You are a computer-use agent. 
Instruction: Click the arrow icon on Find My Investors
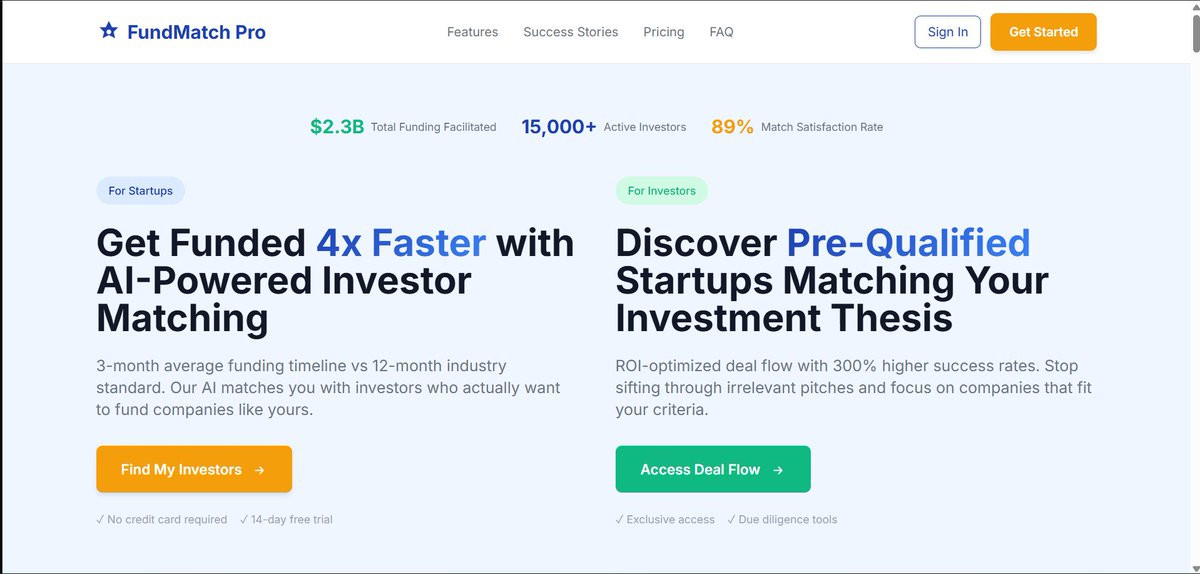pos(259,470)
